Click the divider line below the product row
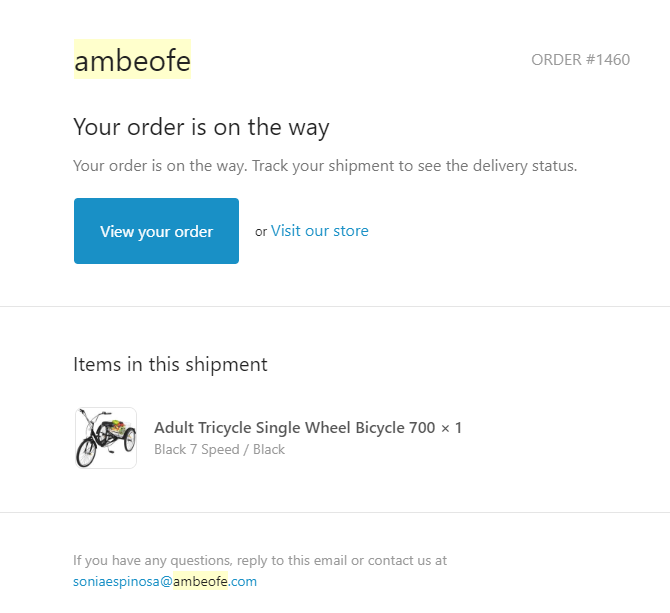 (335, 512)
